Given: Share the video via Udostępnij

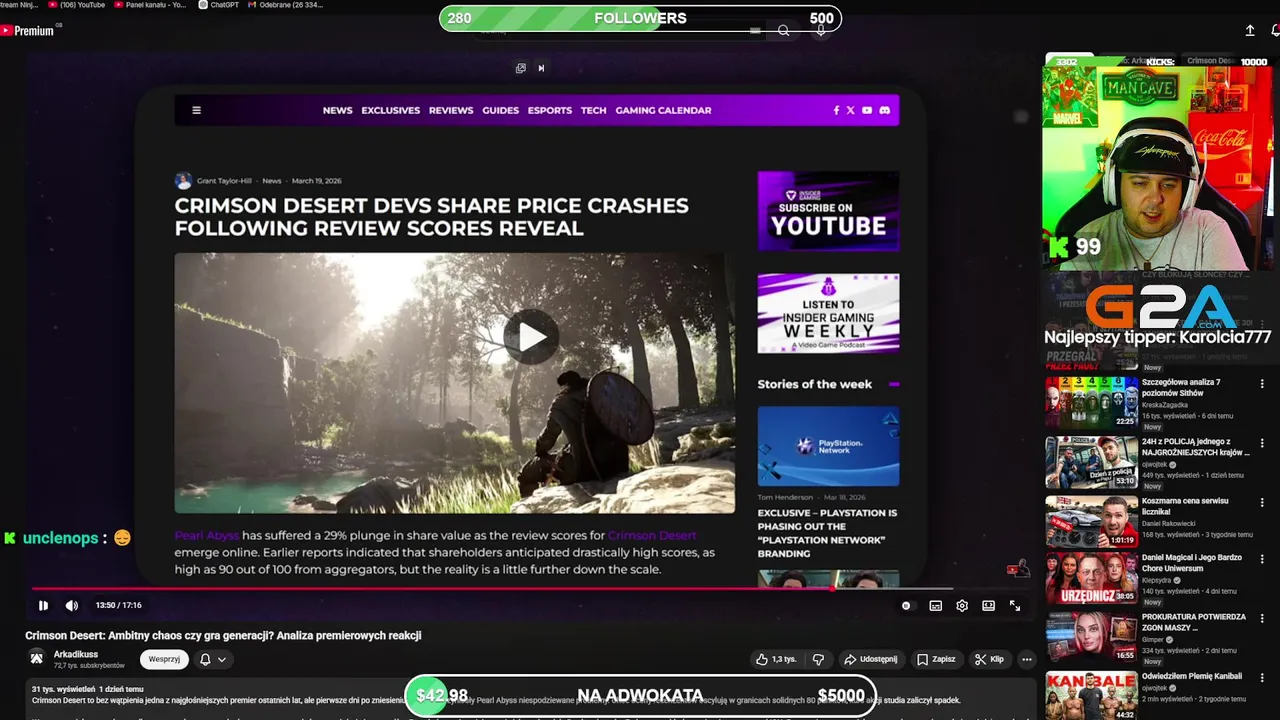Looking at the screenshot, I should [870, 659].
